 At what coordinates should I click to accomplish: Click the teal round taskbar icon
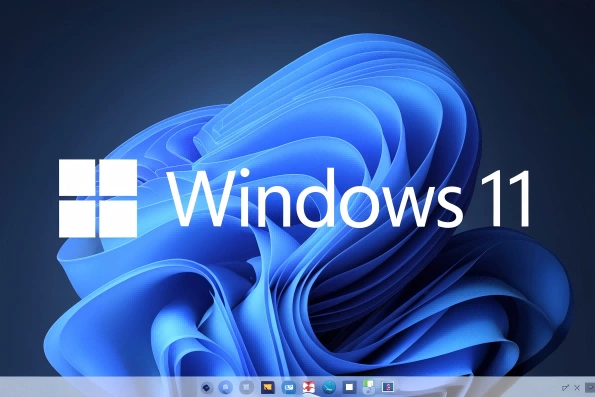click(329, 387)
